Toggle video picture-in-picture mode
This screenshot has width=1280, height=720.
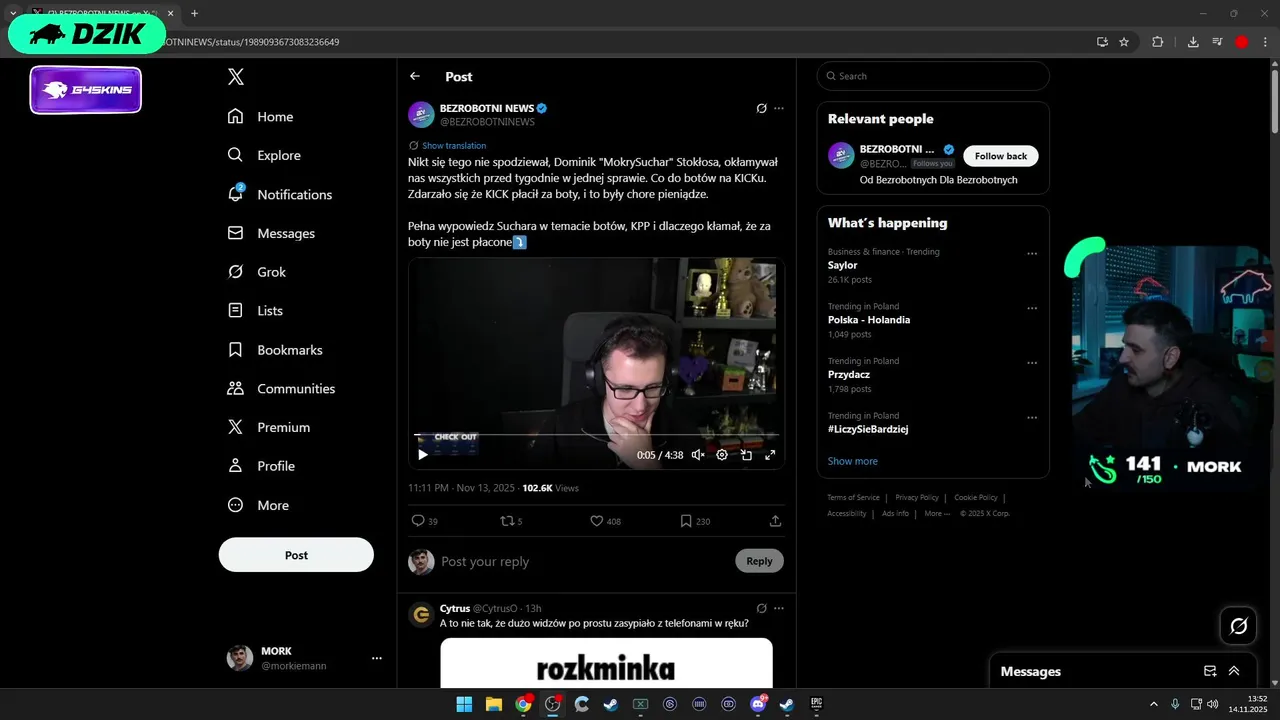coord(746,455)
